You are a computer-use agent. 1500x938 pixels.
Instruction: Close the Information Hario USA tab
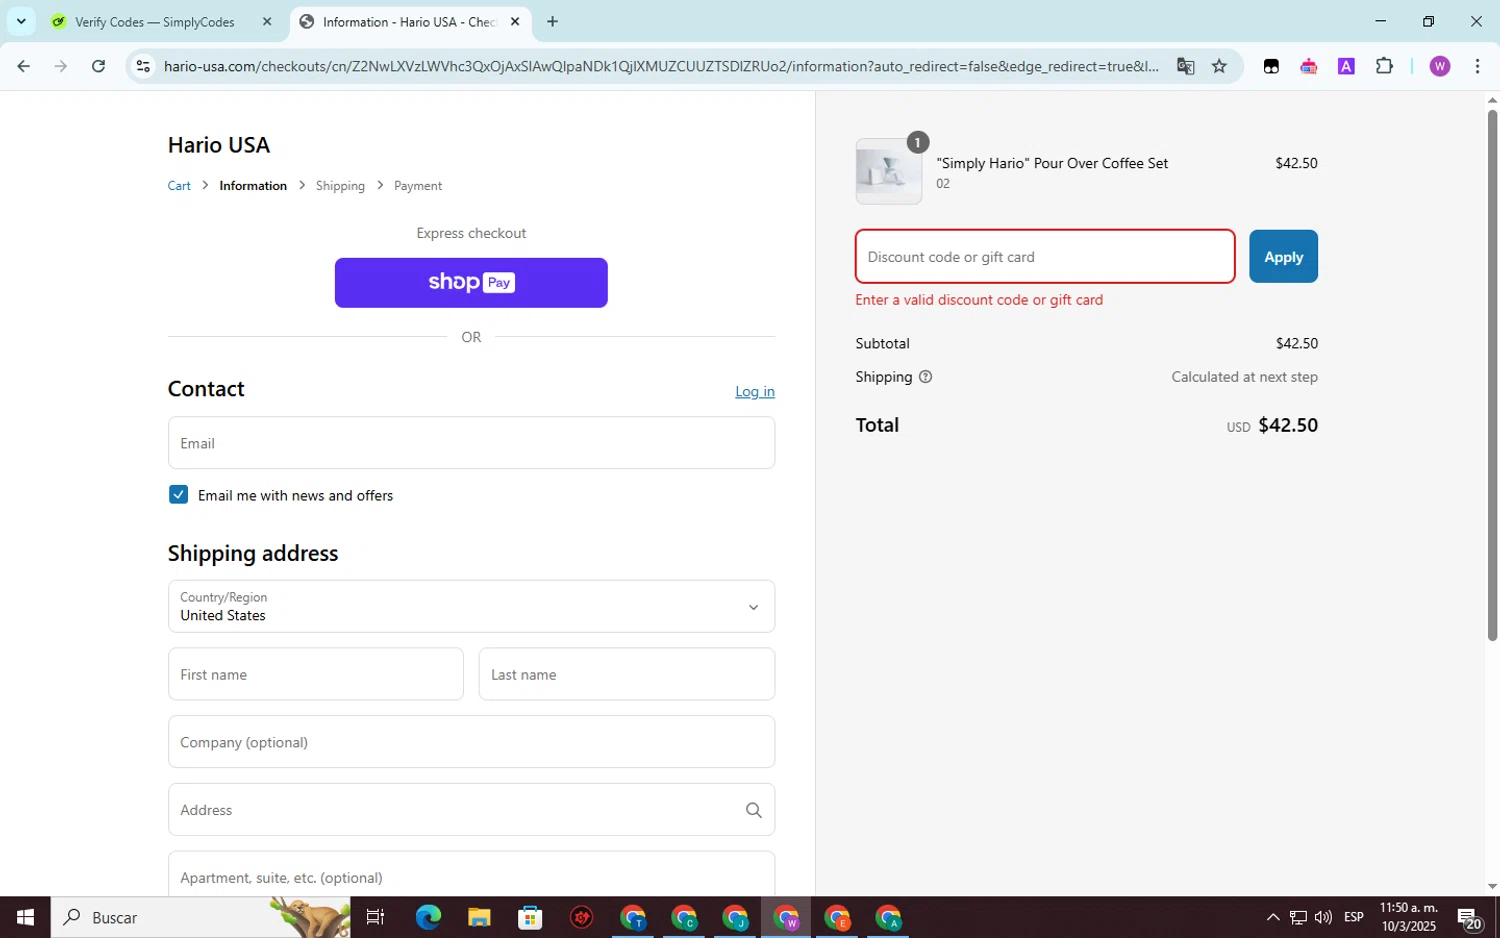pyautogui.click(x=515, y=21)
